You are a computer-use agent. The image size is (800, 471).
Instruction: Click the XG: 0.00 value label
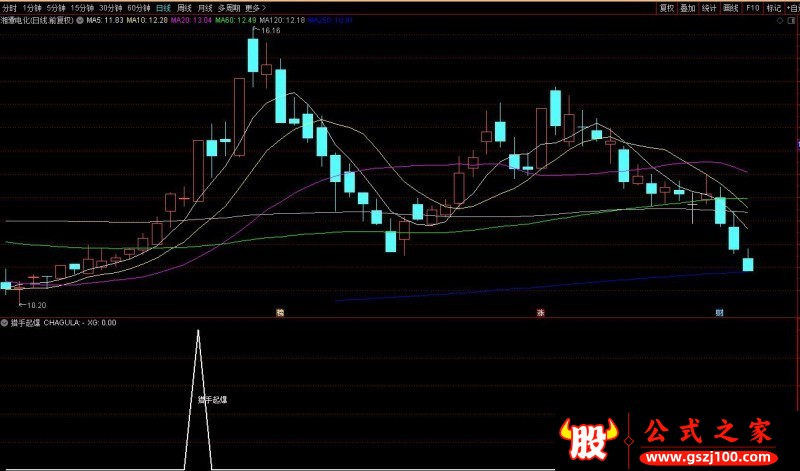(x=102, y=323)
